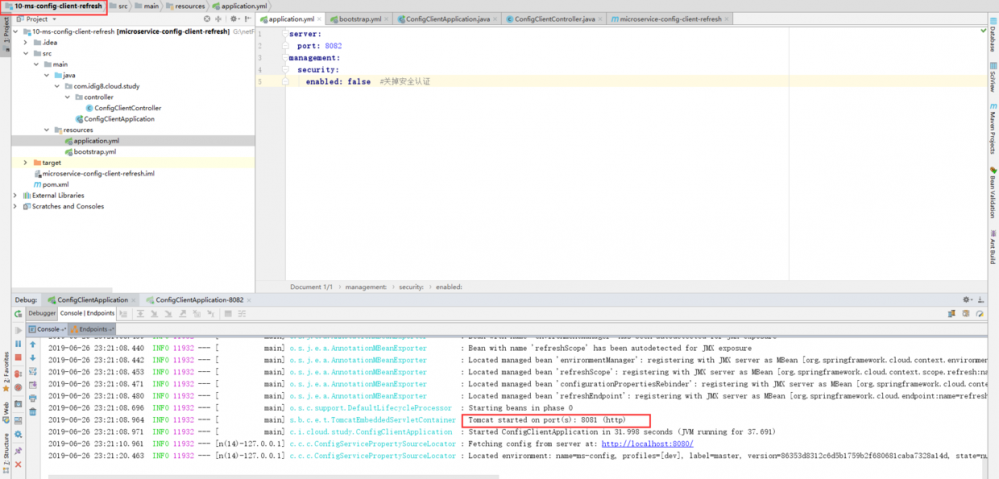Click the resources breadcrumb in navigation bar

click(187, 6)
